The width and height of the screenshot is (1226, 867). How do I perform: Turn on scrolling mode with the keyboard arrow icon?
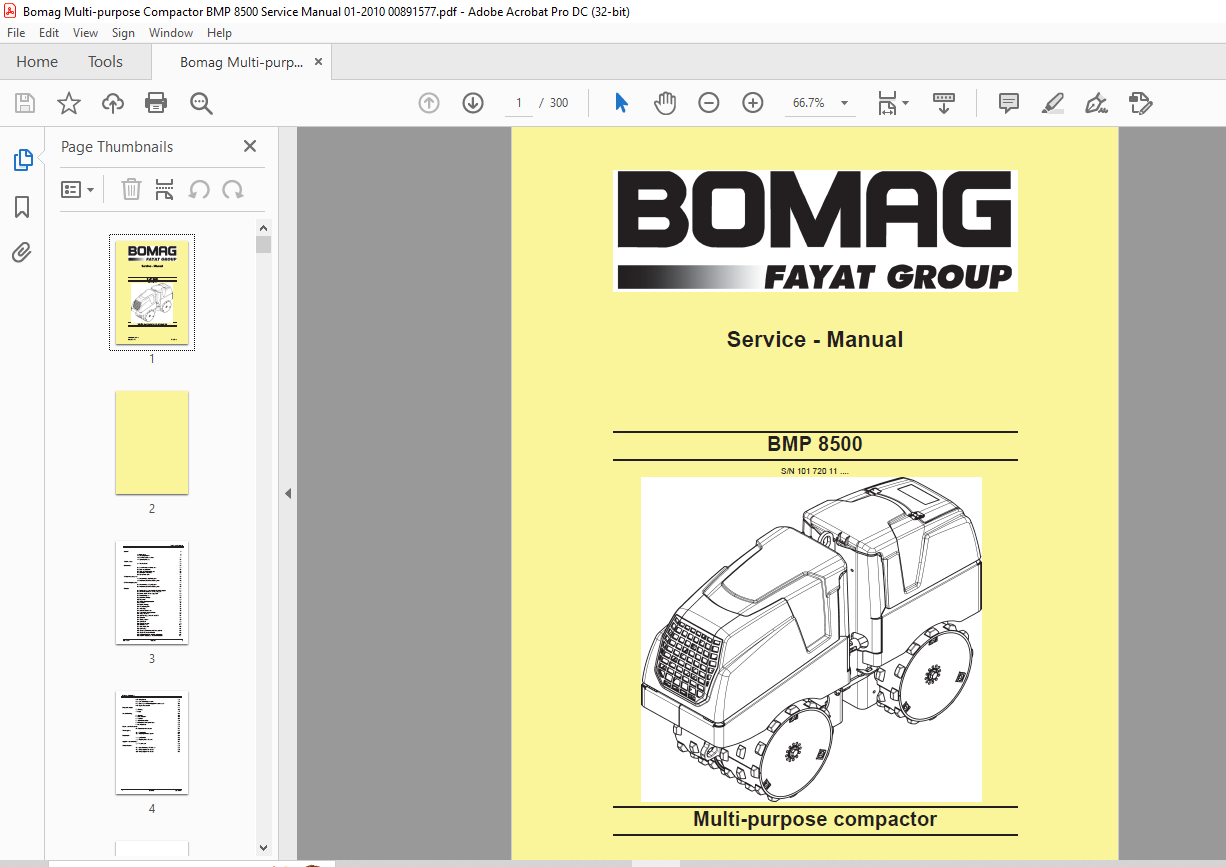coord(944,103)
